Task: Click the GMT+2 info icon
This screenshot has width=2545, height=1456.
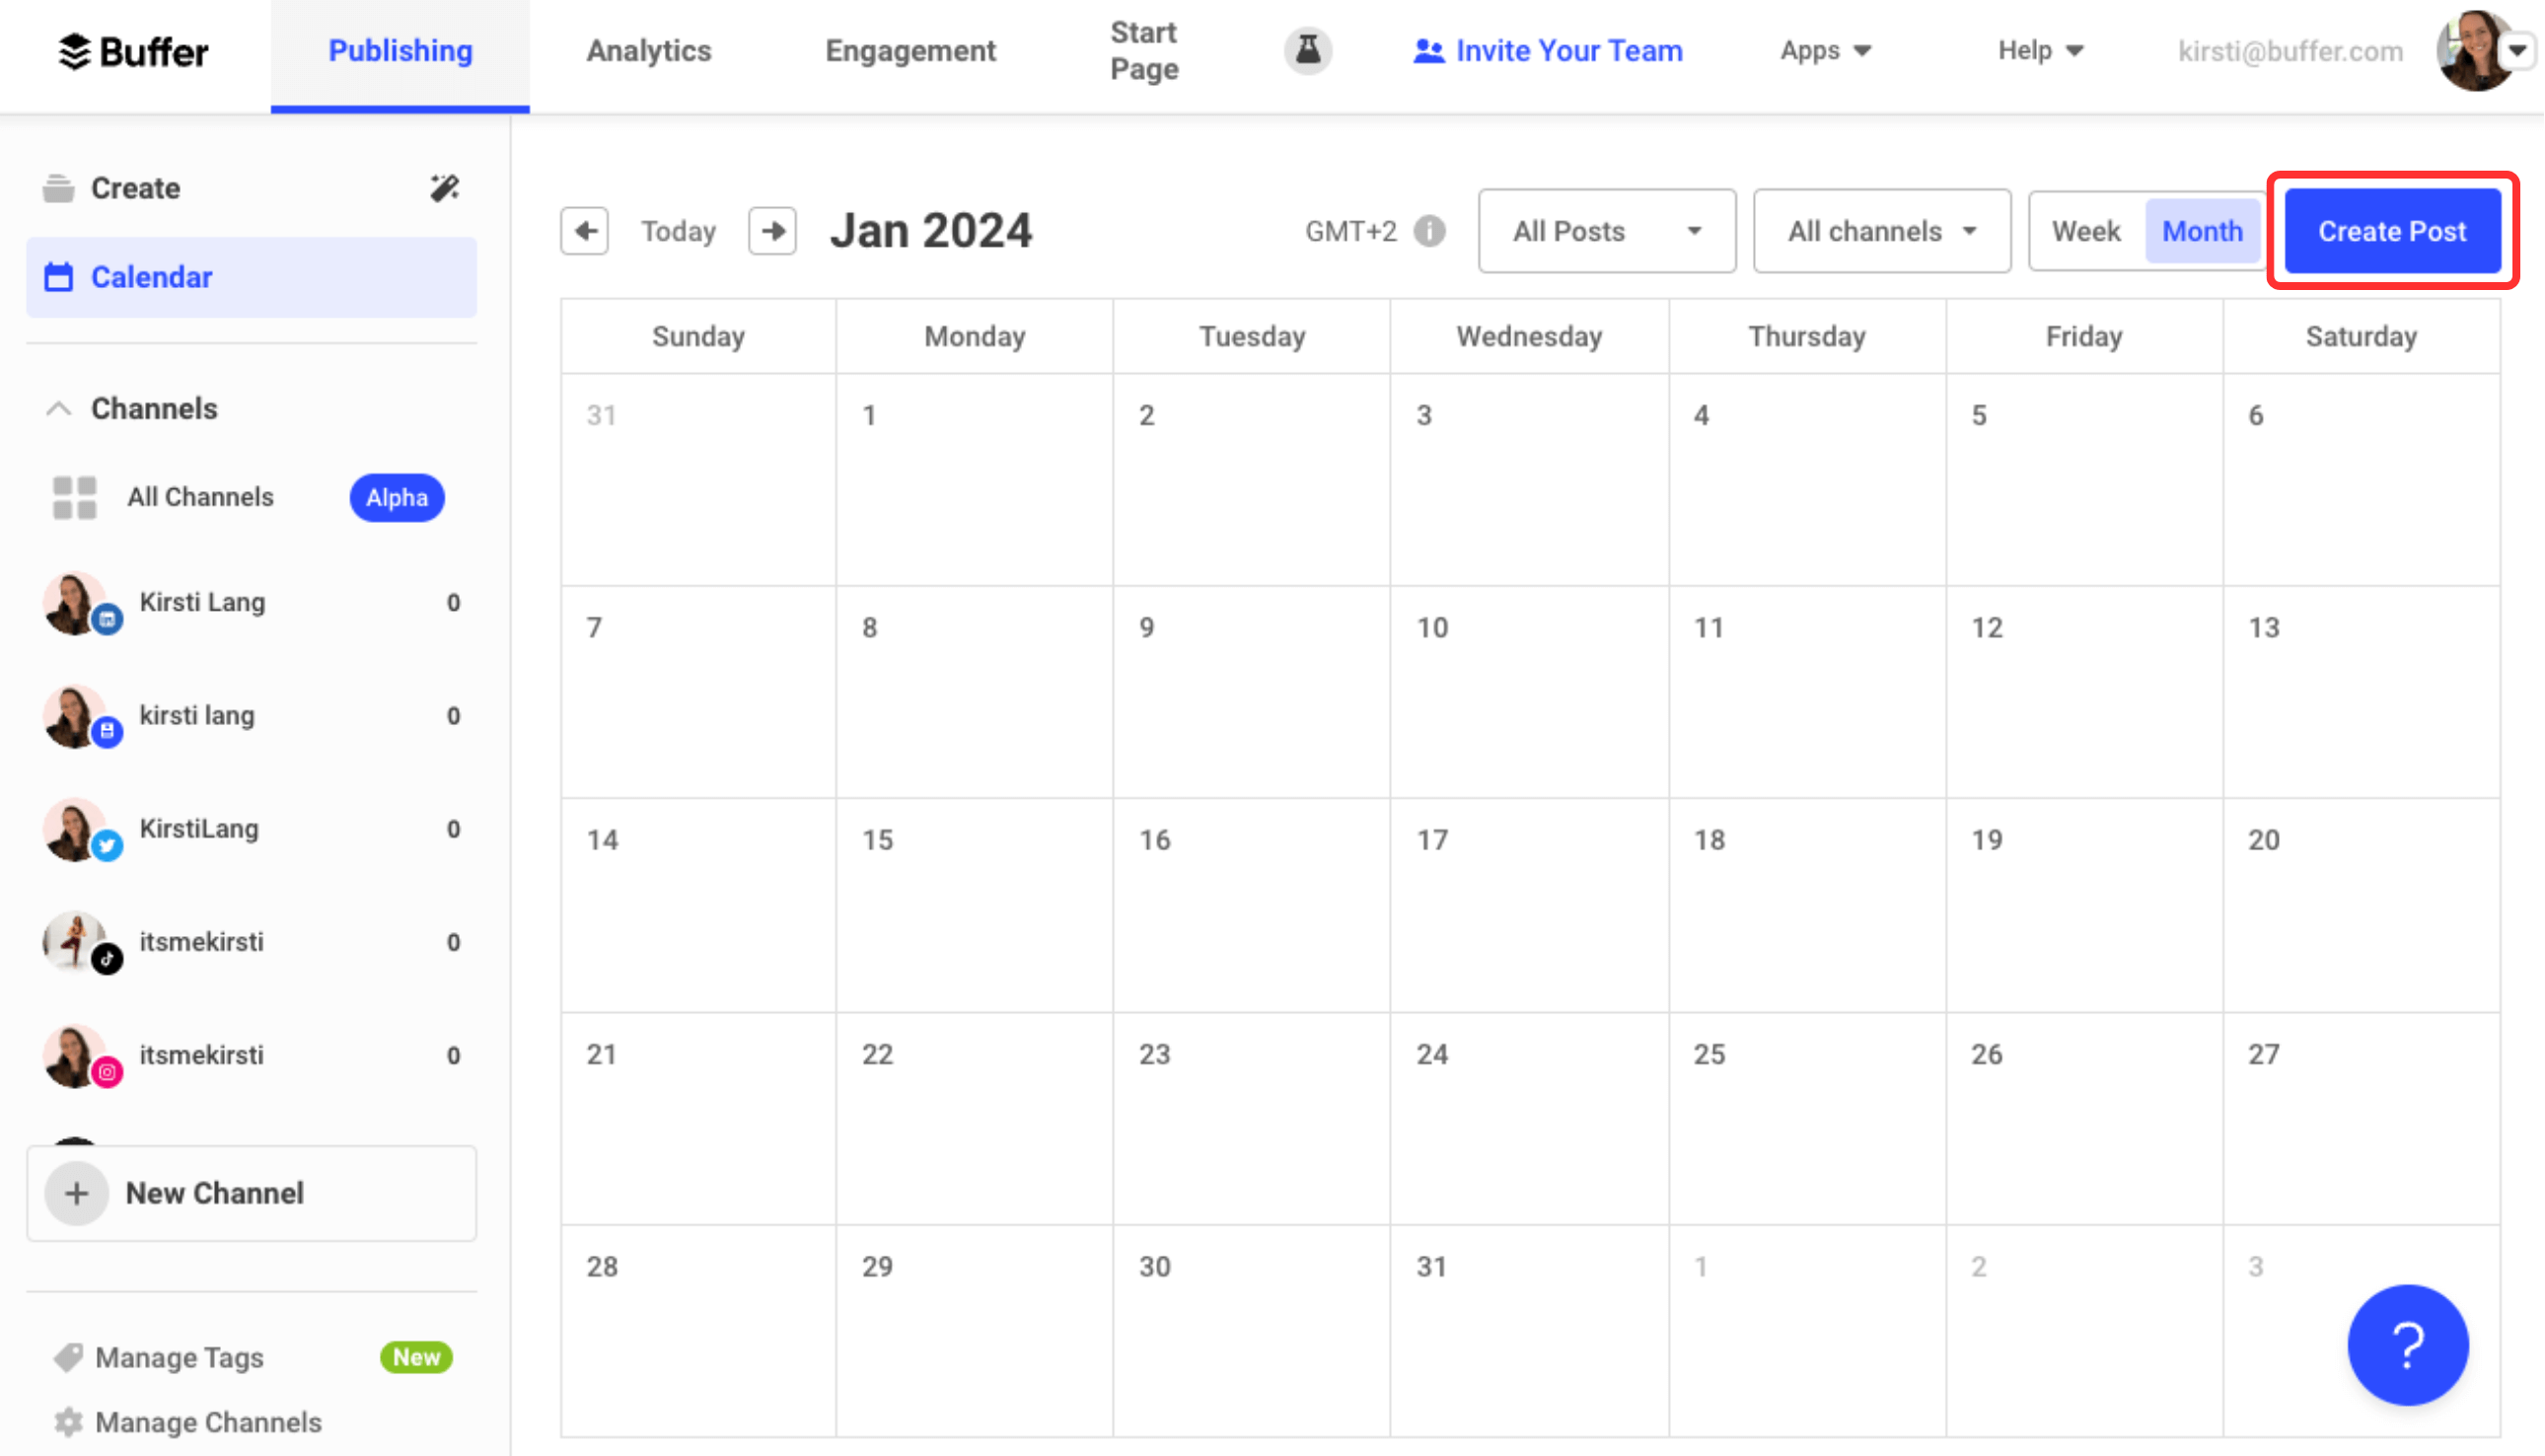Action: click(1433, 231)
